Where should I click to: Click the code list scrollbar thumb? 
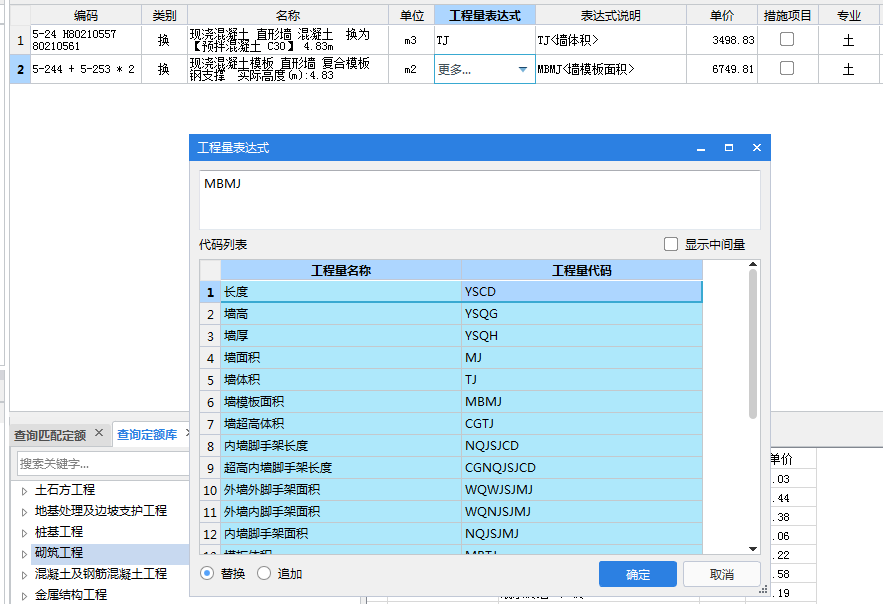click(x=753, y=344)
